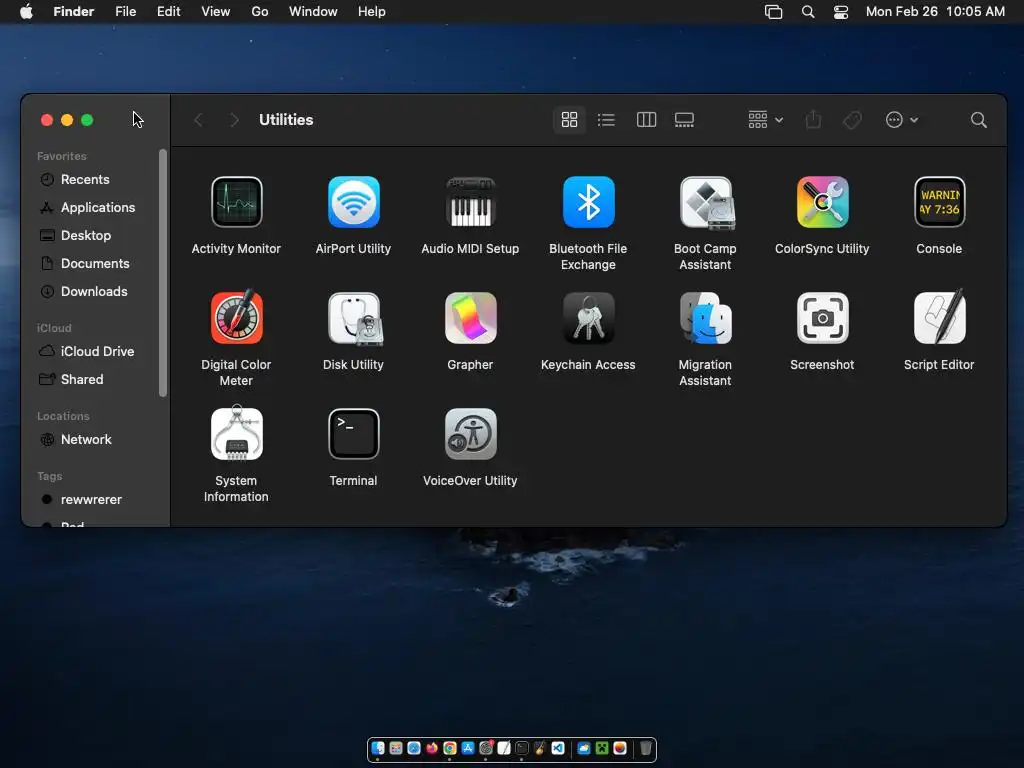Click the Finder window search icon
The height and width of the screenshot is (768, 1024).
[978, 120]
